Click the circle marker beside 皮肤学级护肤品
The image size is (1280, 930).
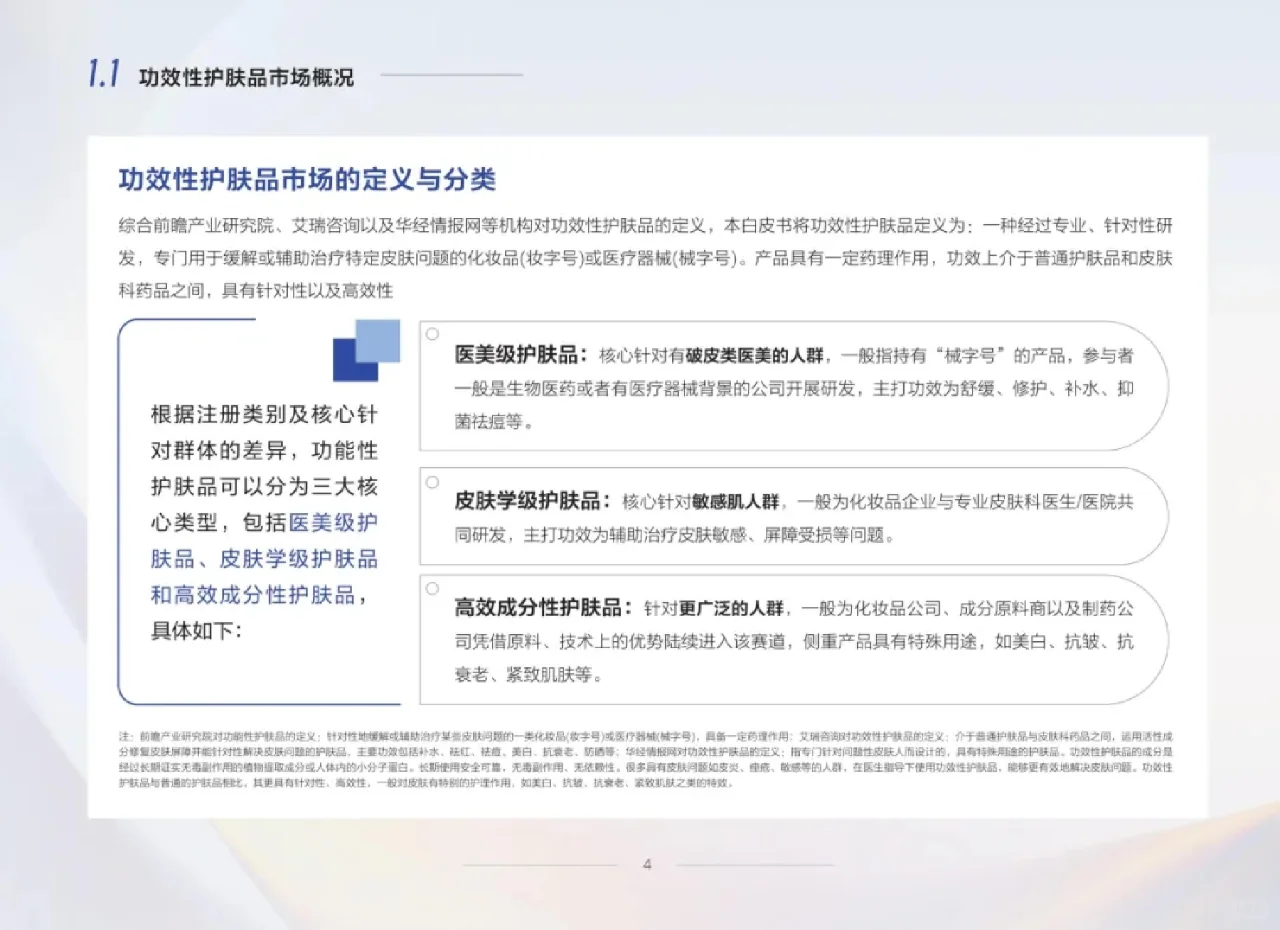(432, 482)
